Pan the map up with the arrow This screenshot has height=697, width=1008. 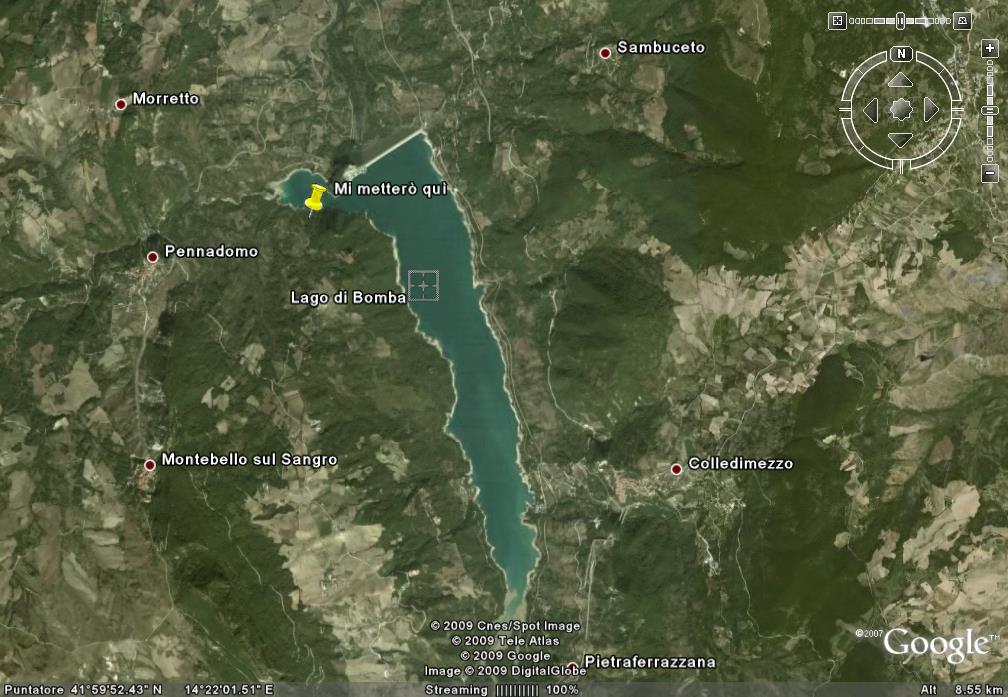[900, 80]
